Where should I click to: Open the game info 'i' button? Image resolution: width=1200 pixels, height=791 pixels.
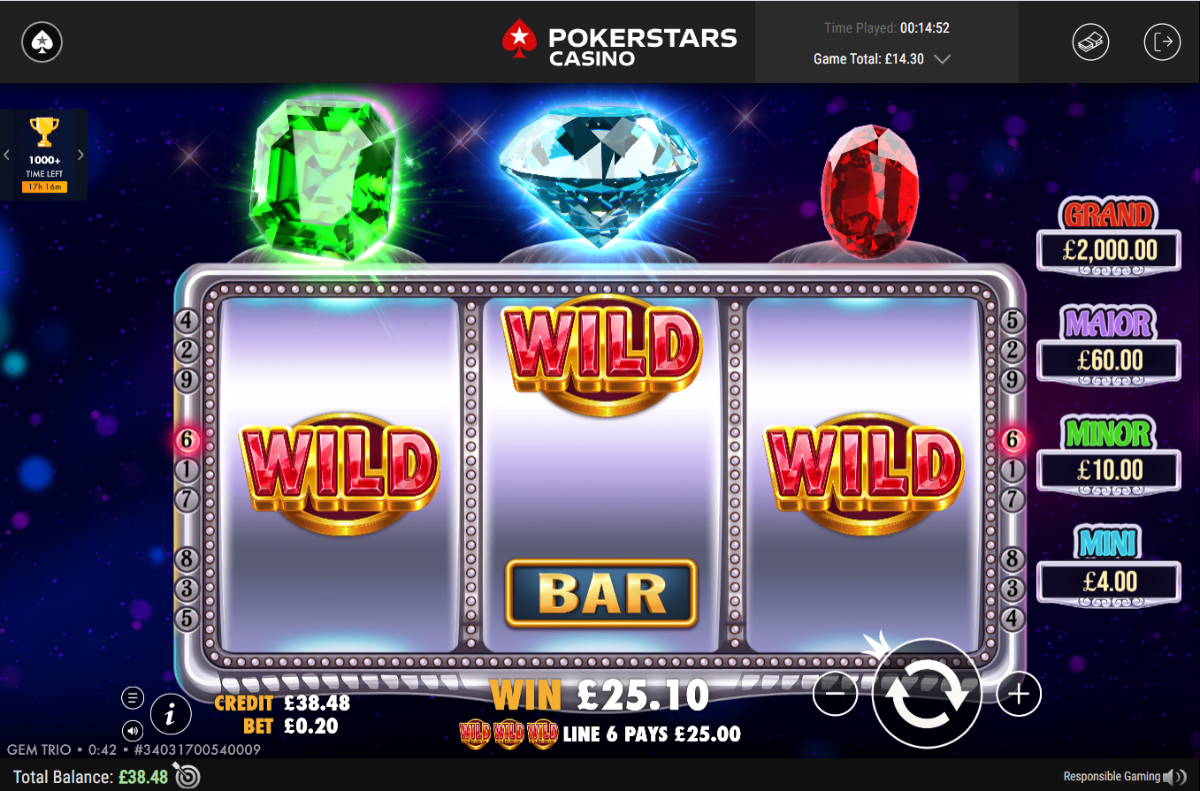pyautogui.click(x=171, y=714)
